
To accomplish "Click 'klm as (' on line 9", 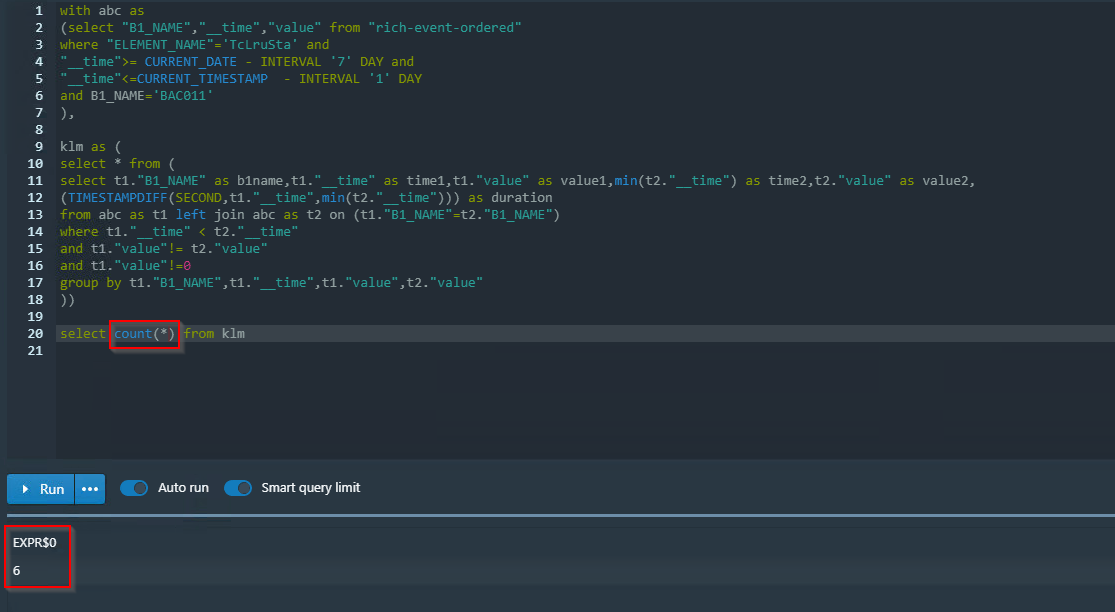I will [x=90, y=147].
